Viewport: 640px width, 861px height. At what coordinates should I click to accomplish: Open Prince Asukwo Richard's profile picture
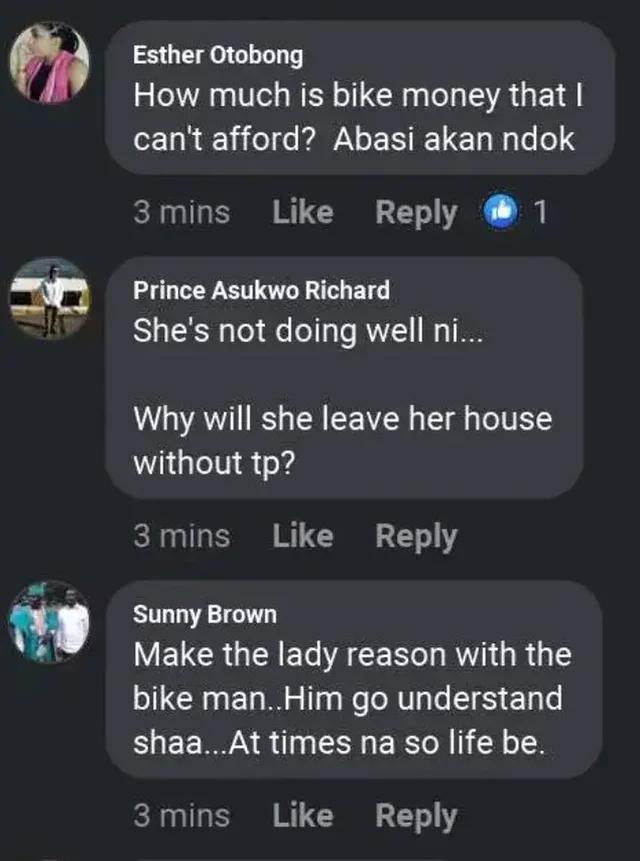[49, 299]
